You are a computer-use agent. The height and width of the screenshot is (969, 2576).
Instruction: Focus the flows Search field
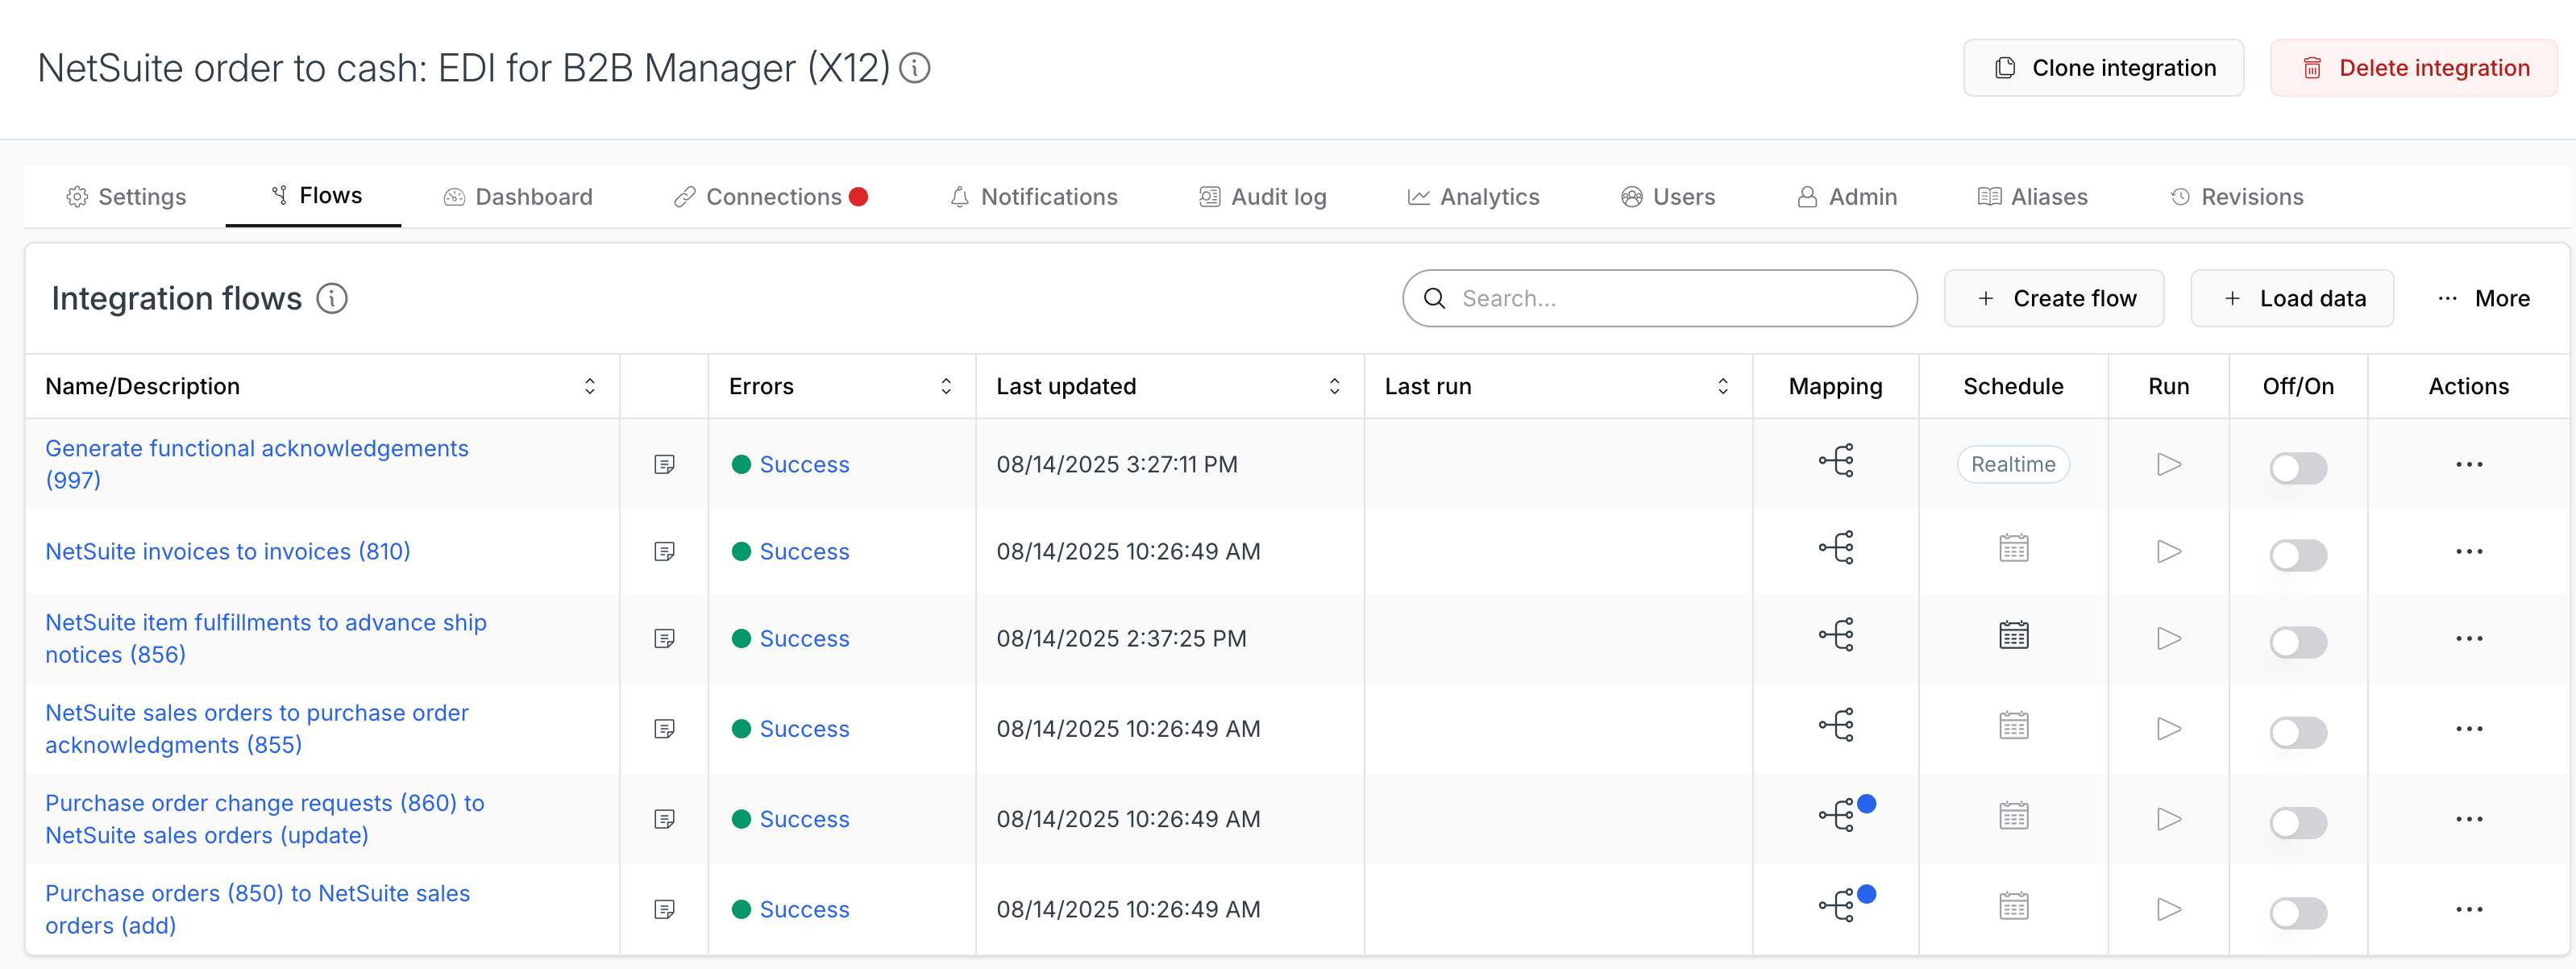pos(1660,298)
